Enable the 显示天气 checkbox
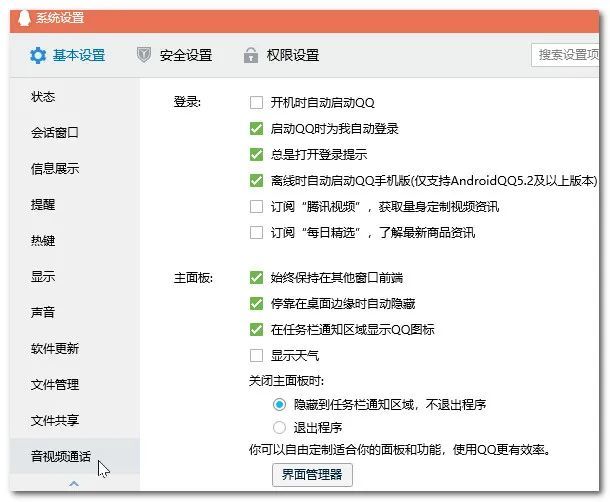 (256, 355)
